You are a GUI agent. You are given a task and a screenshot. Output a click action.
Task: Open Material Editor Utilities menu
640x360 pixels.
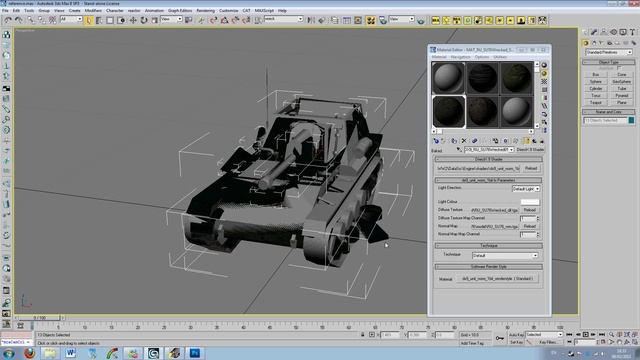(x=500, y=57)
